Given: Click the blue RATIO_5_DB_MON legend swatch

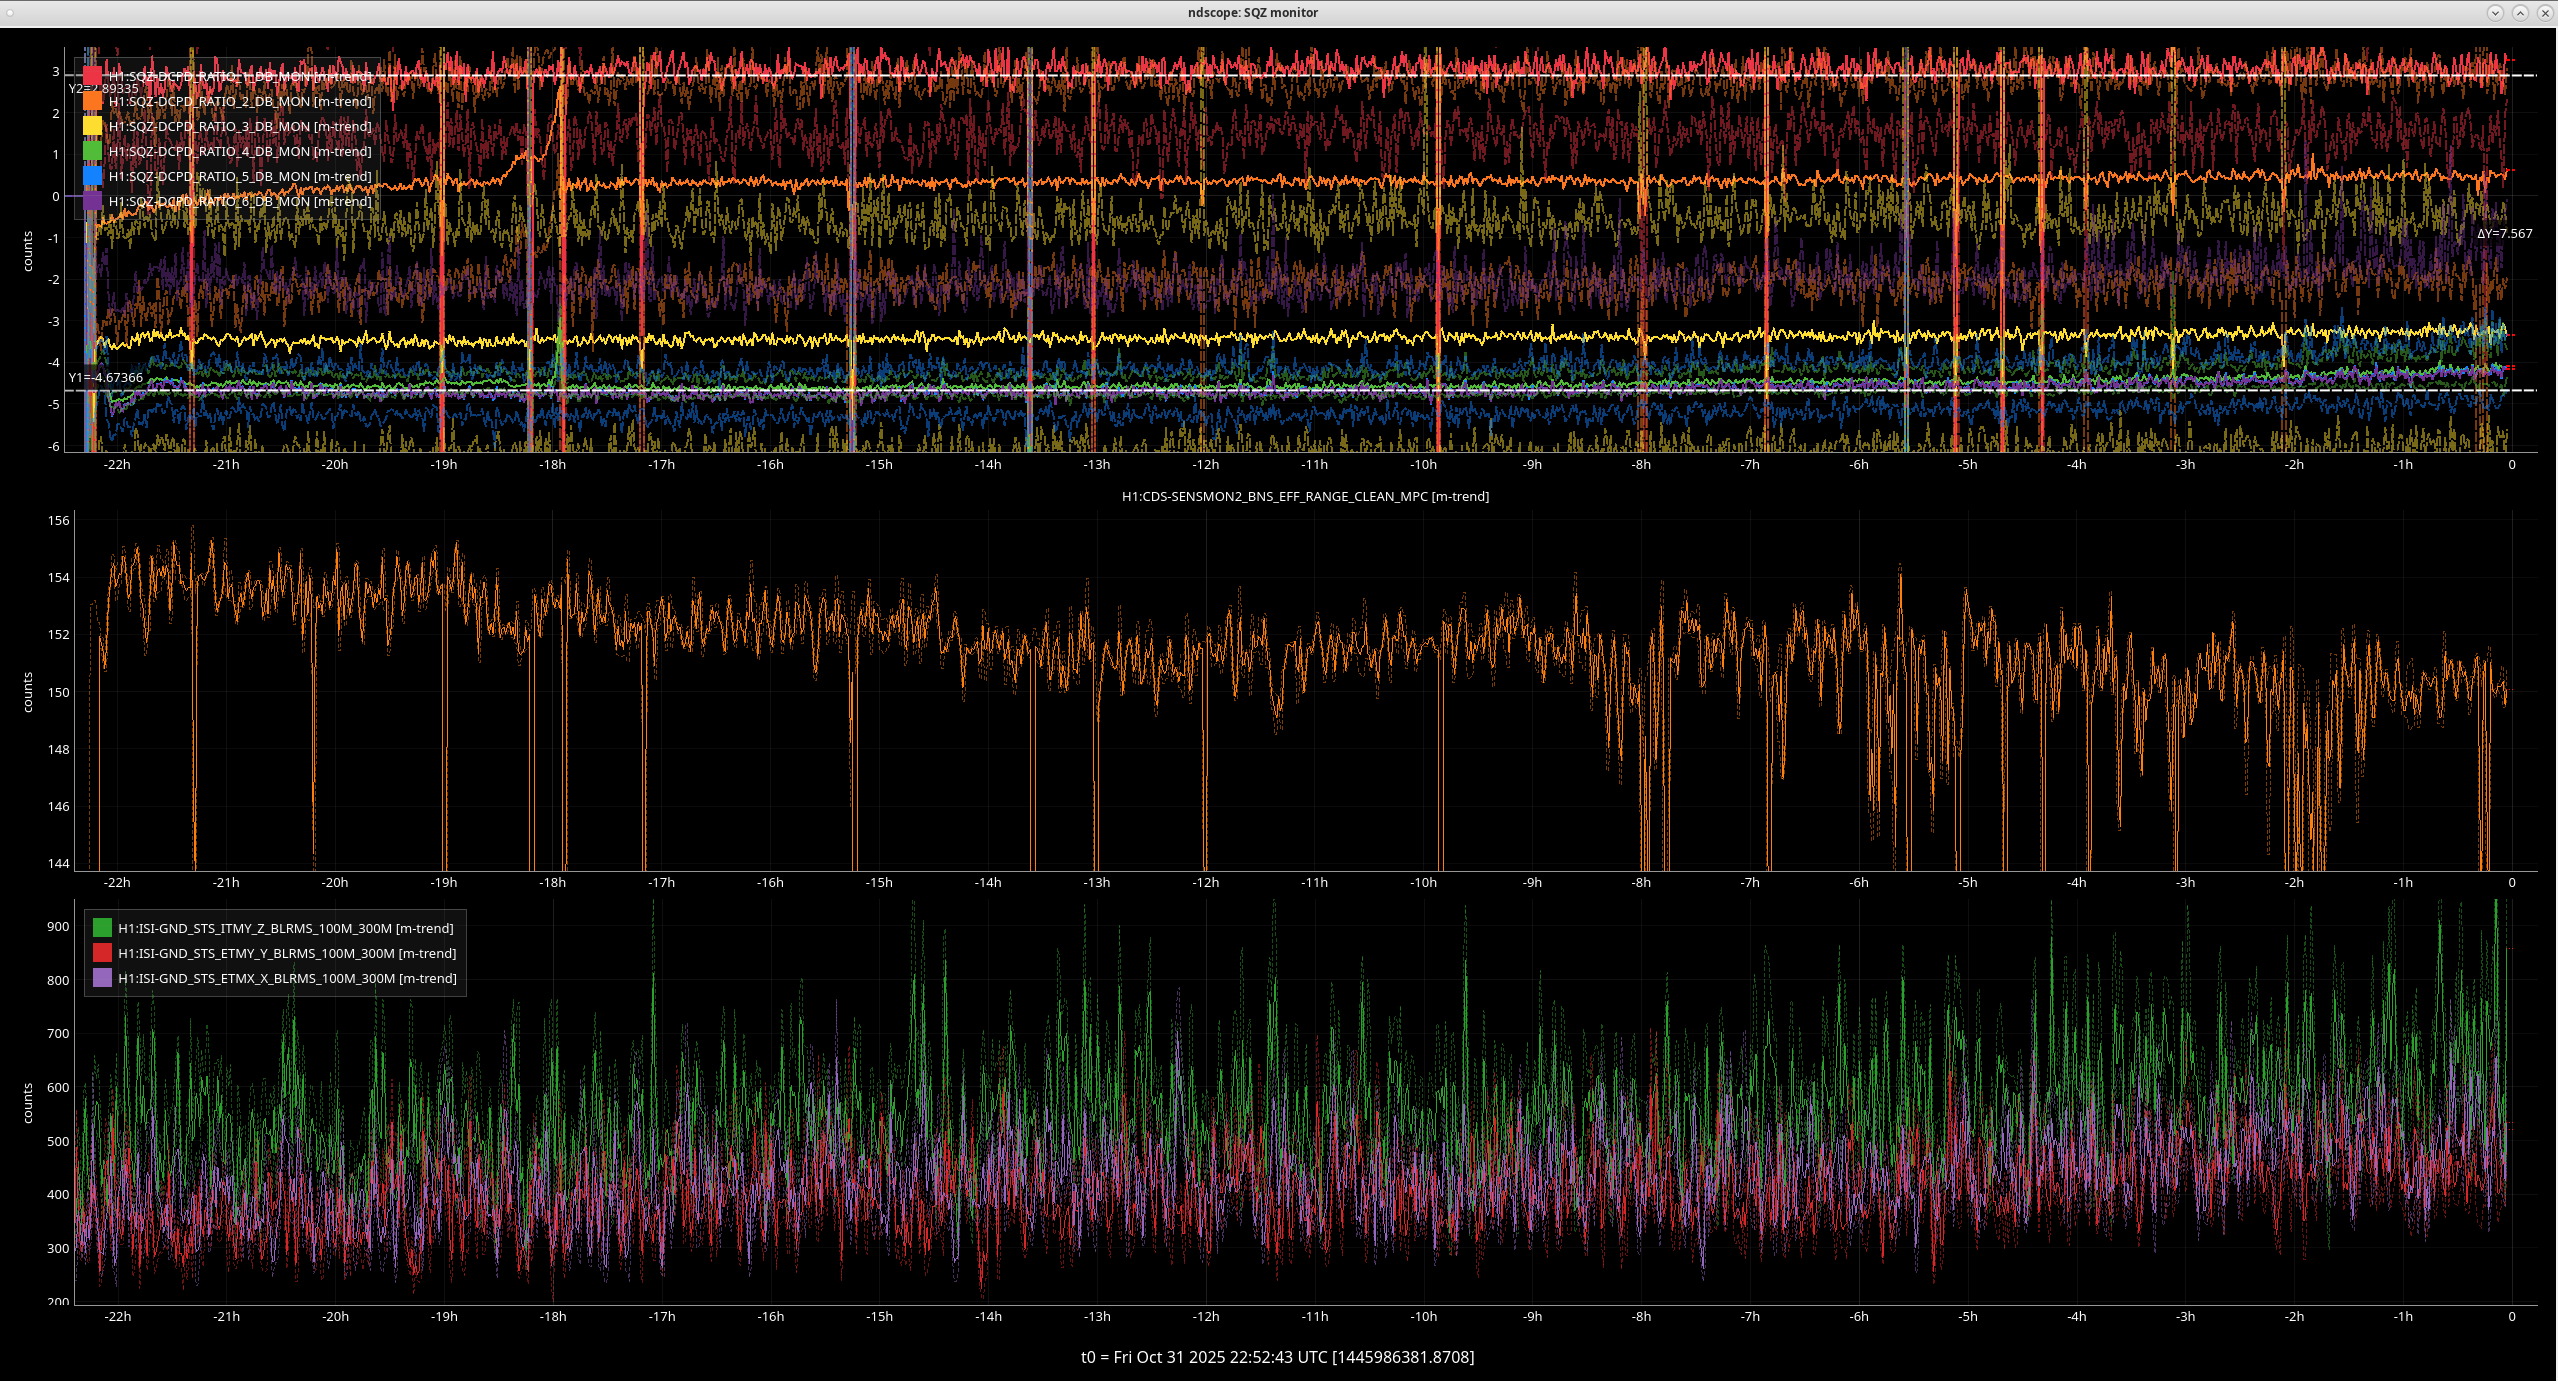Looking at the screenshot, I should 92,176.
